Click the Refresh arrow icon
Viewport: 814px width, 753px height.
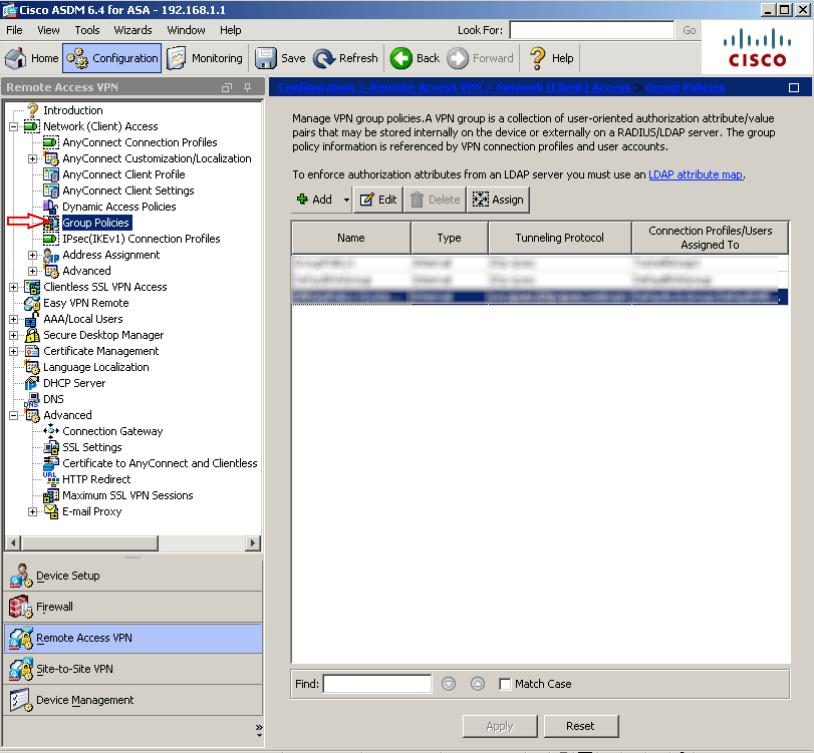click(x=324, y=58)
